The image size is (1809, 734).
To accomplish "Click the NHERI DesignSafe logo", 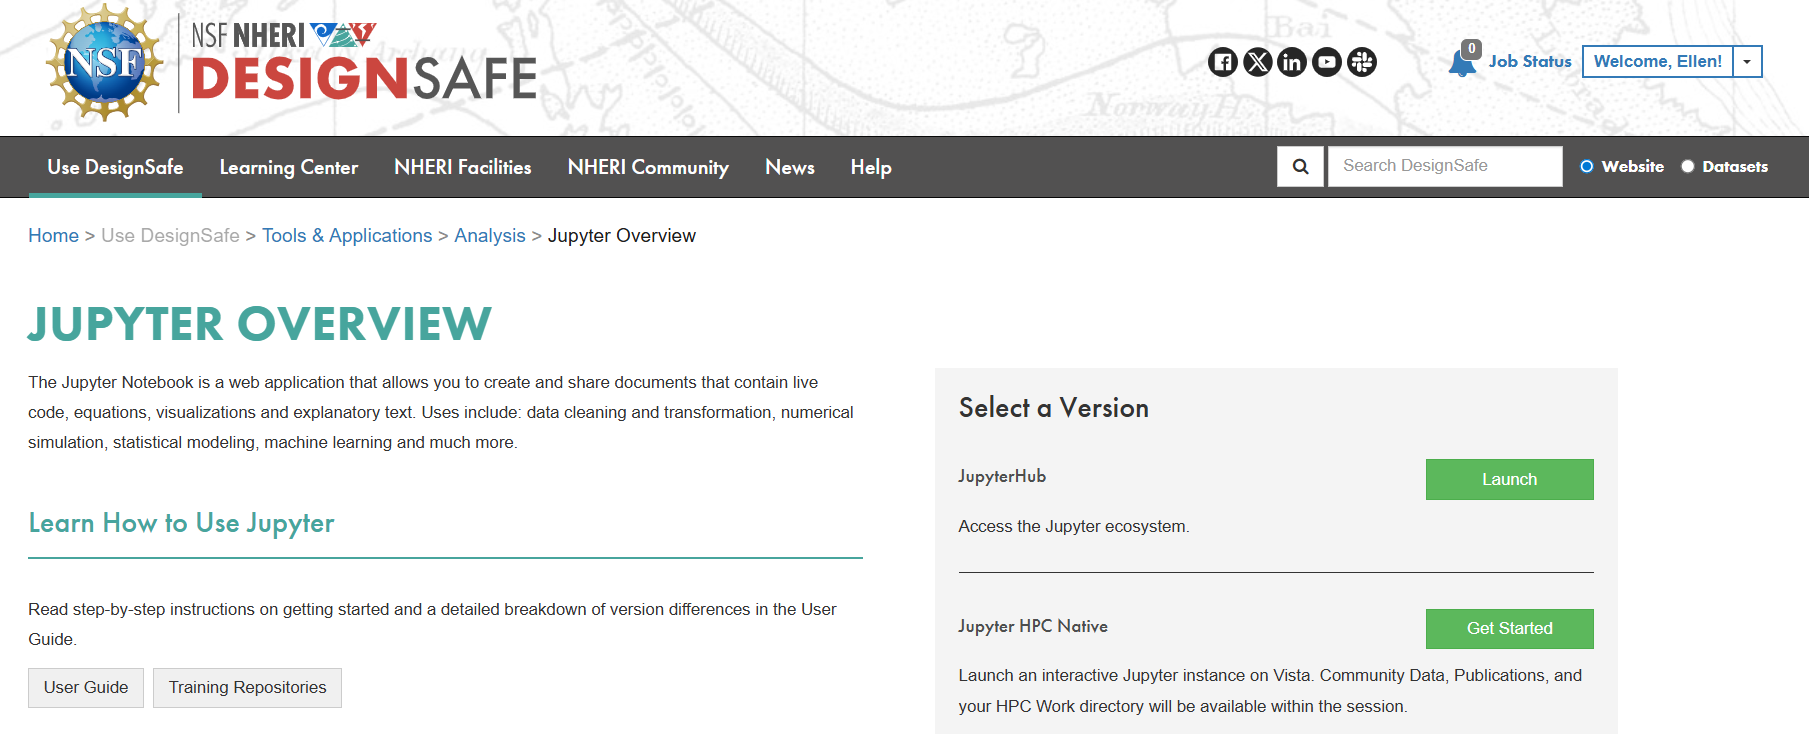I will tap(364, 62).
